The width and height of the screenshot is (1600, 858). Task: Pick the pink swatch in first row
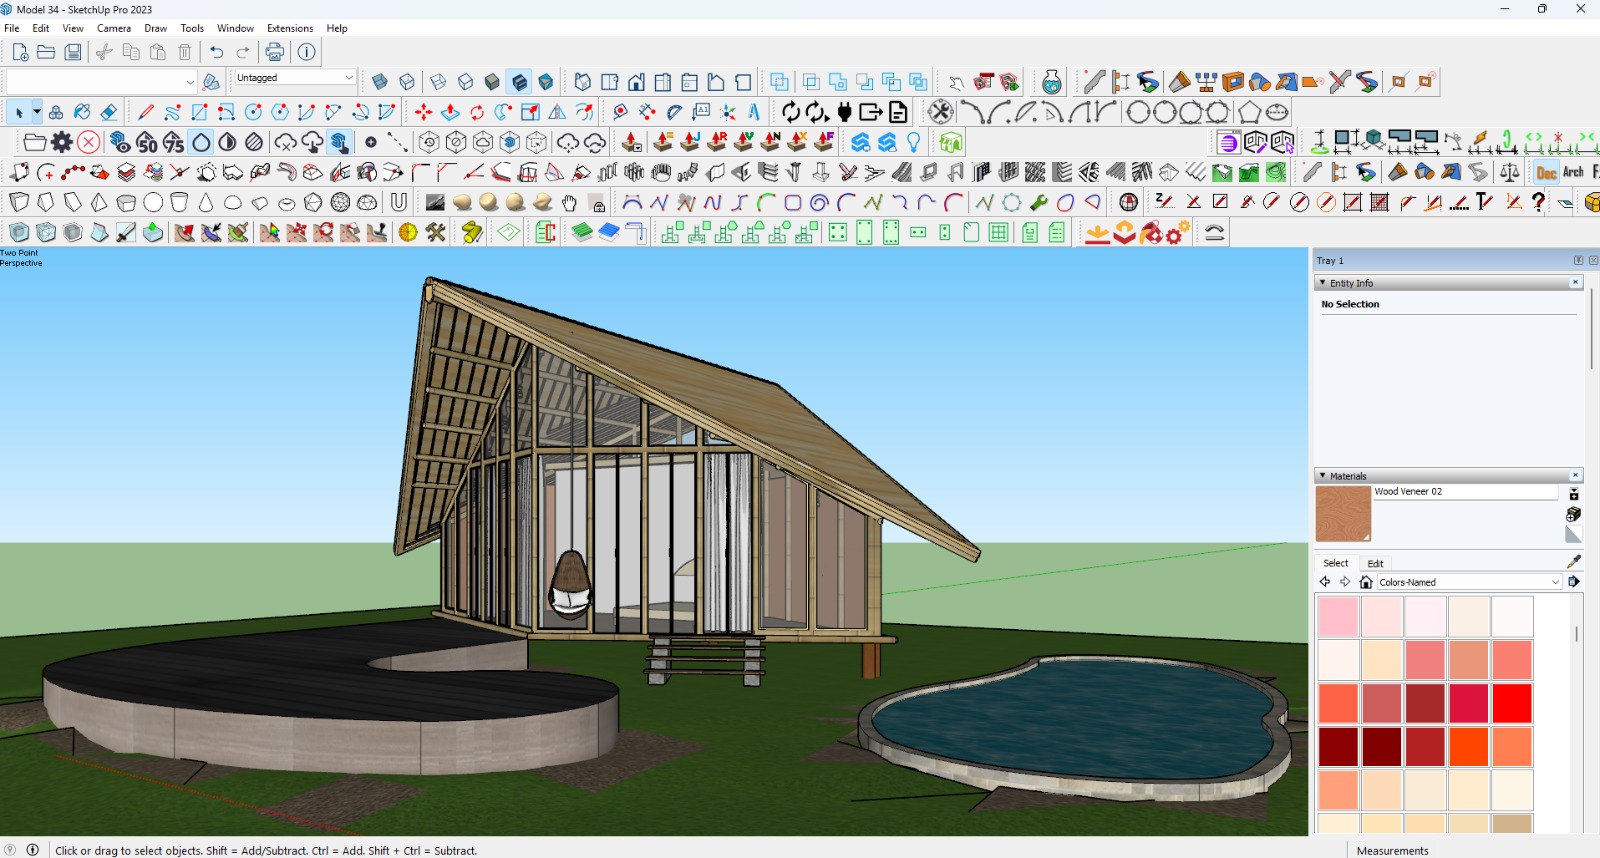pos(1338,617)
